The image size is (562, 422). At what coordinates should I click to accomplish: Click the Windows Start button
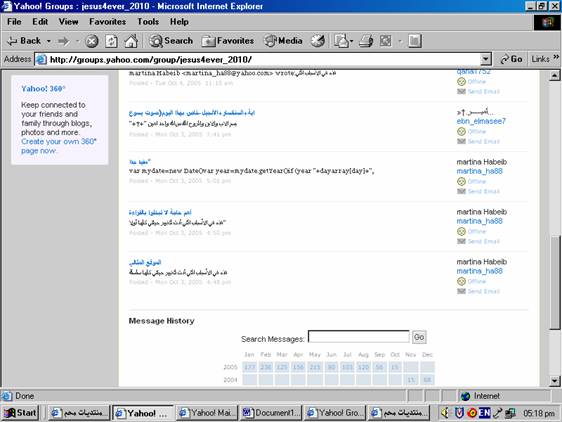(20, 413)
